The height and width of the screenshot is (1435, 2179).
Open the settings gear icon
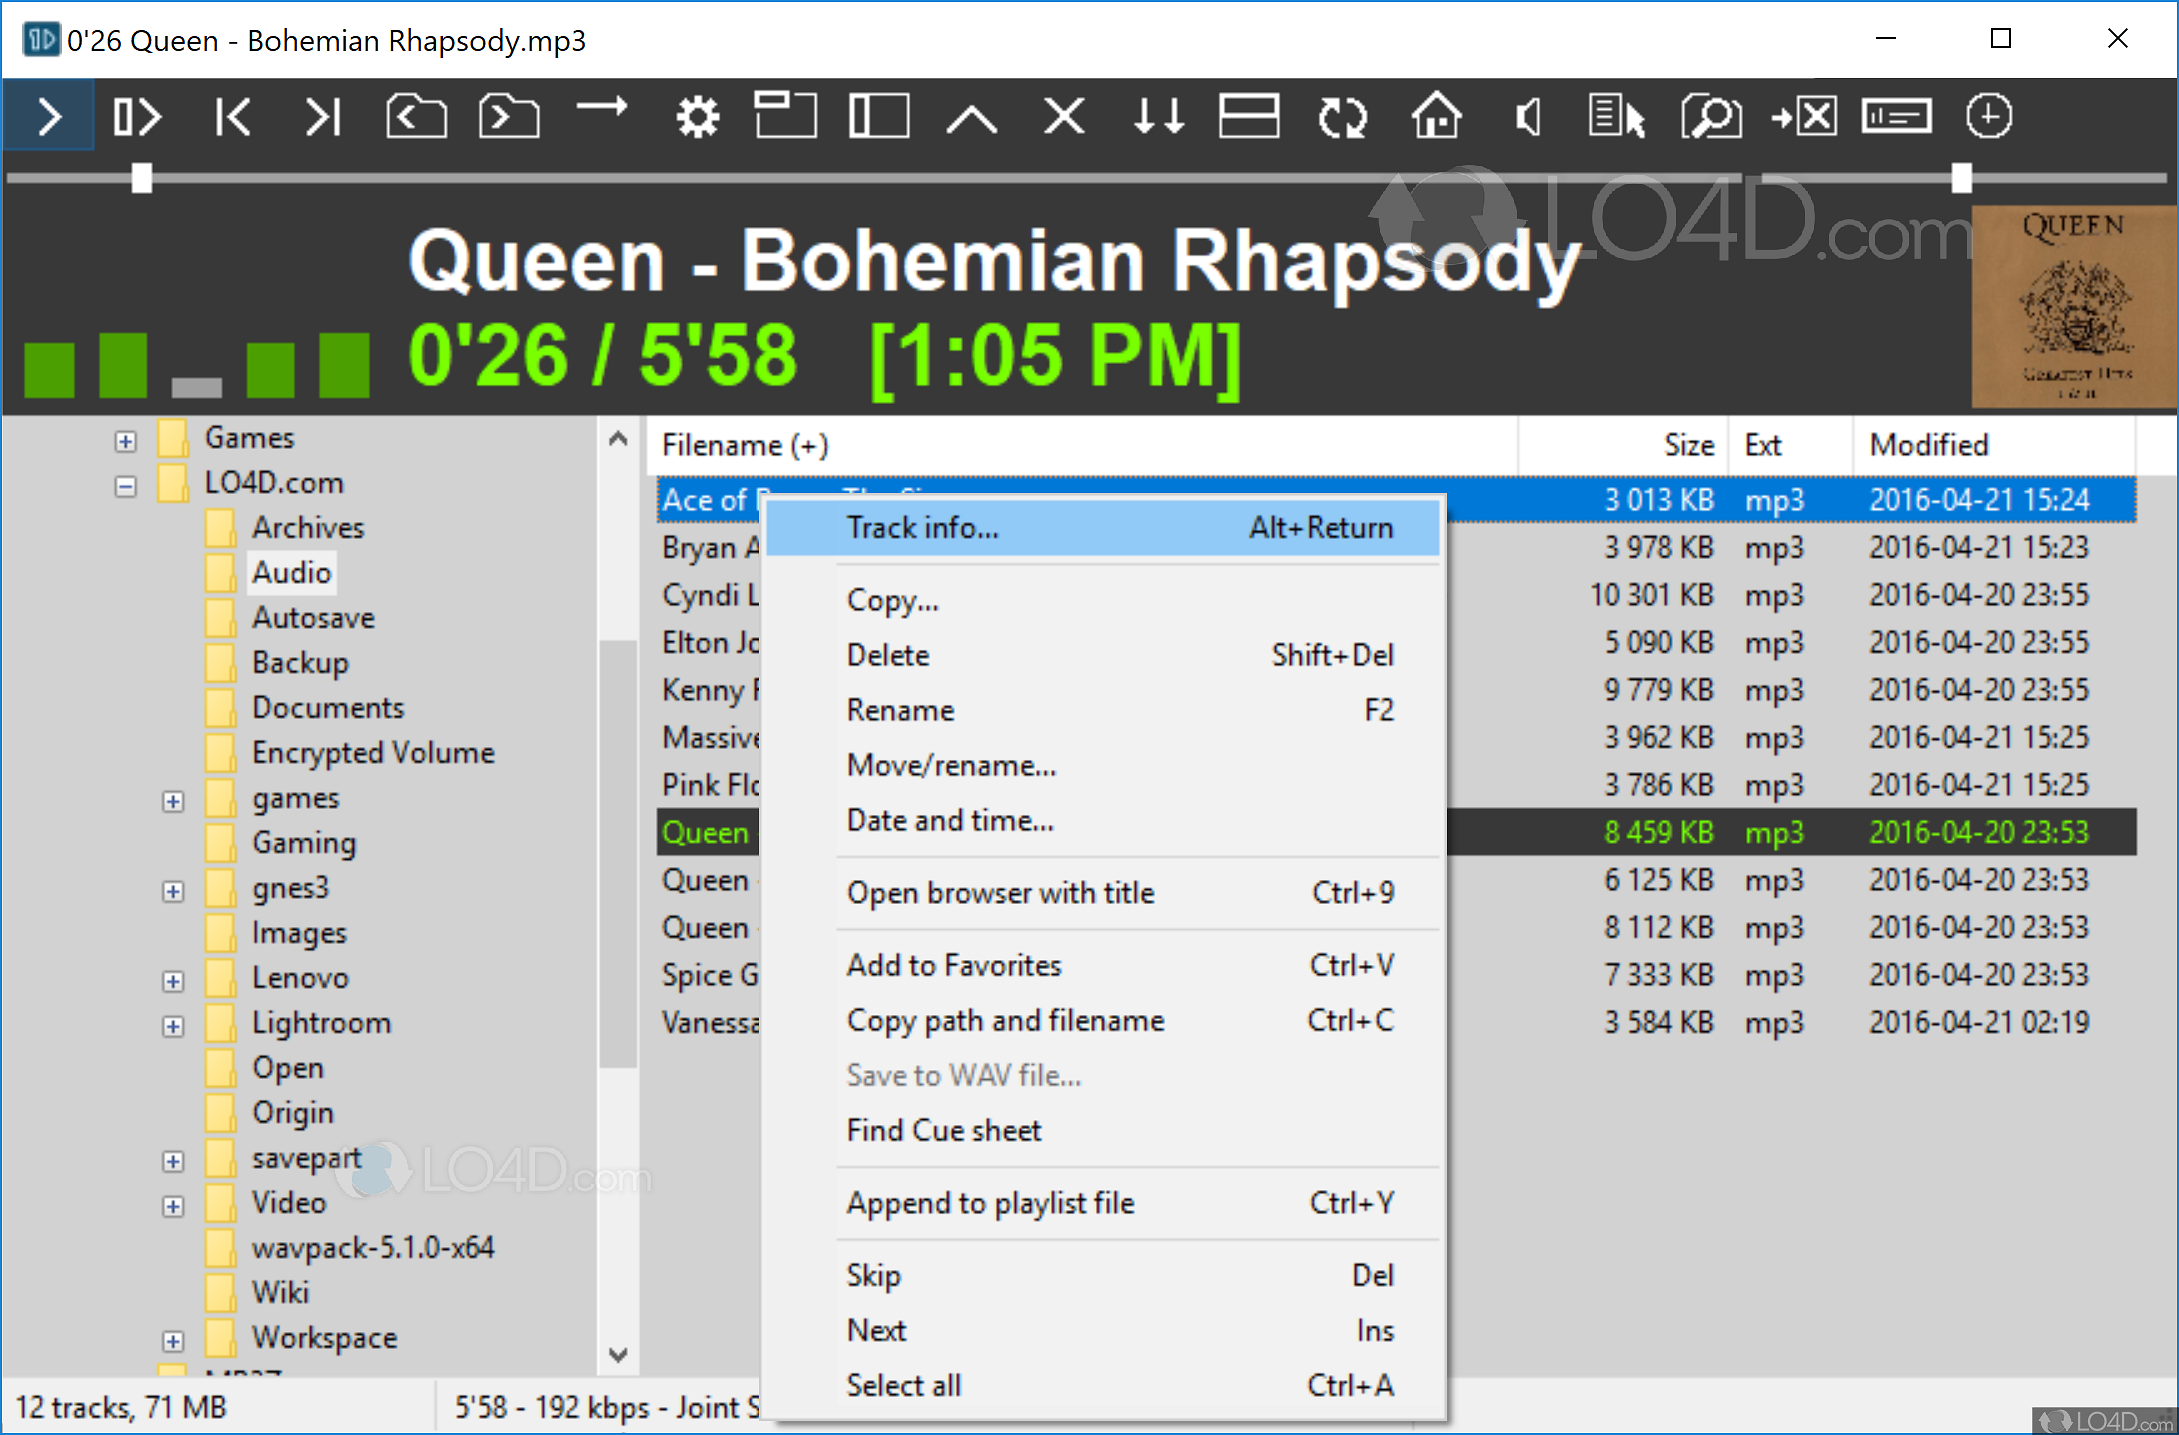[697, 117]
